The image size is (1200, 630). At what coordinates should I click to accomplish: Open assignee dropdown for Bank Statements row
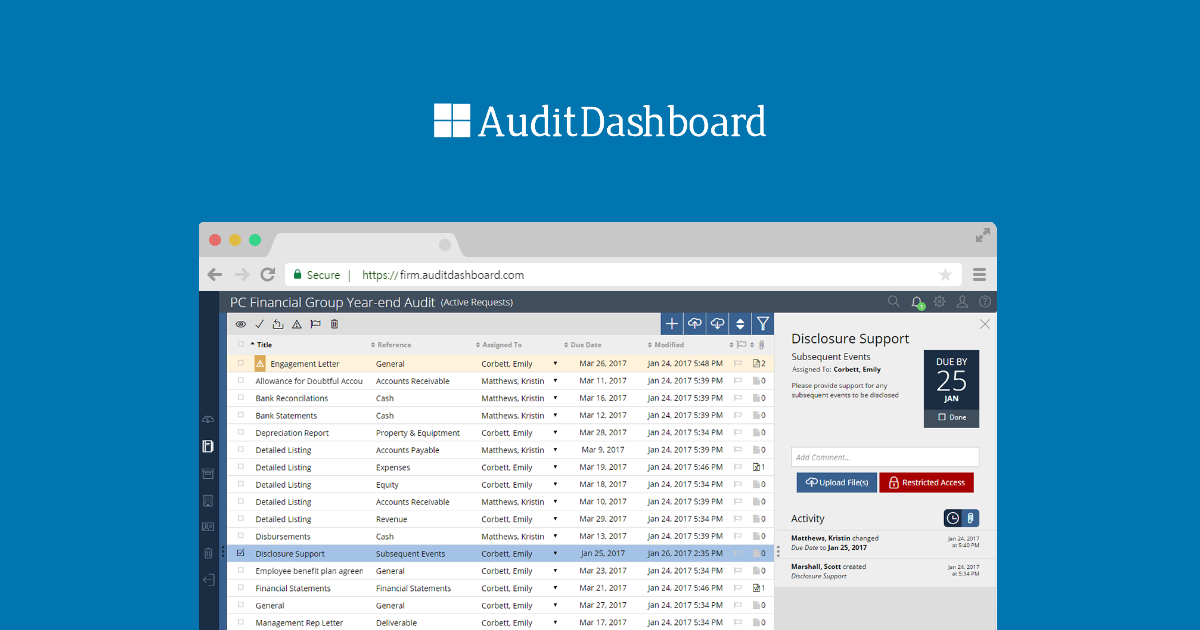click(x=555, y=416)
